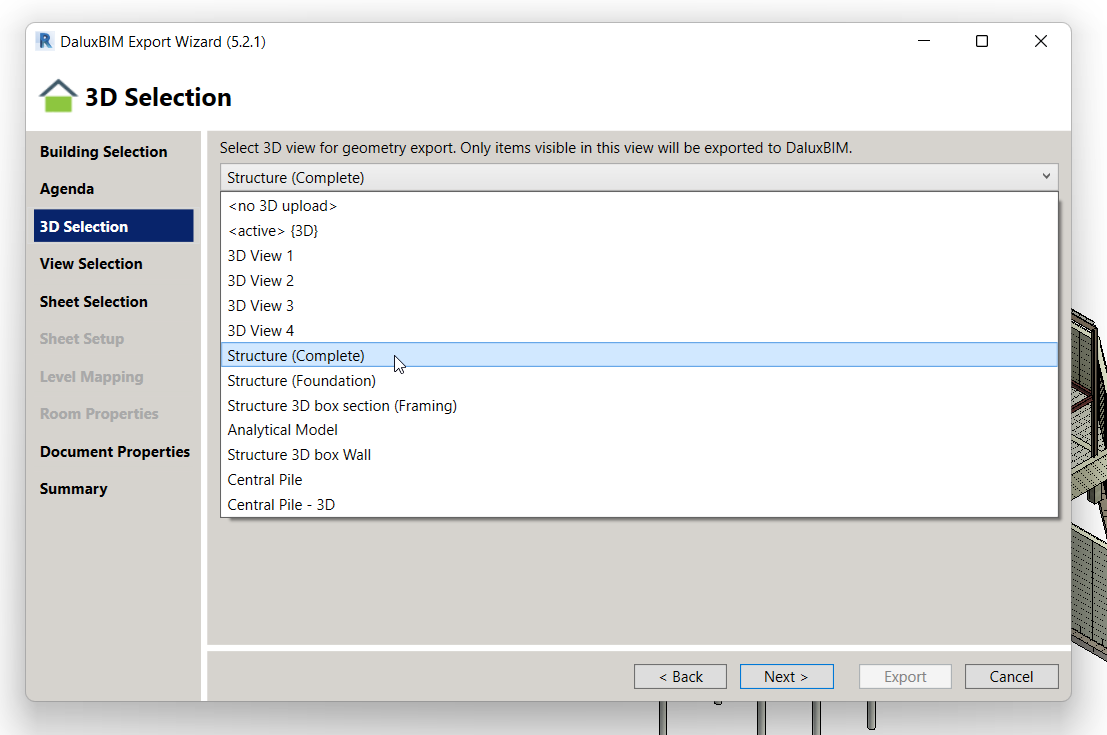
Task: Choose the <no 3D upload> option
Action: click(639, 205)
